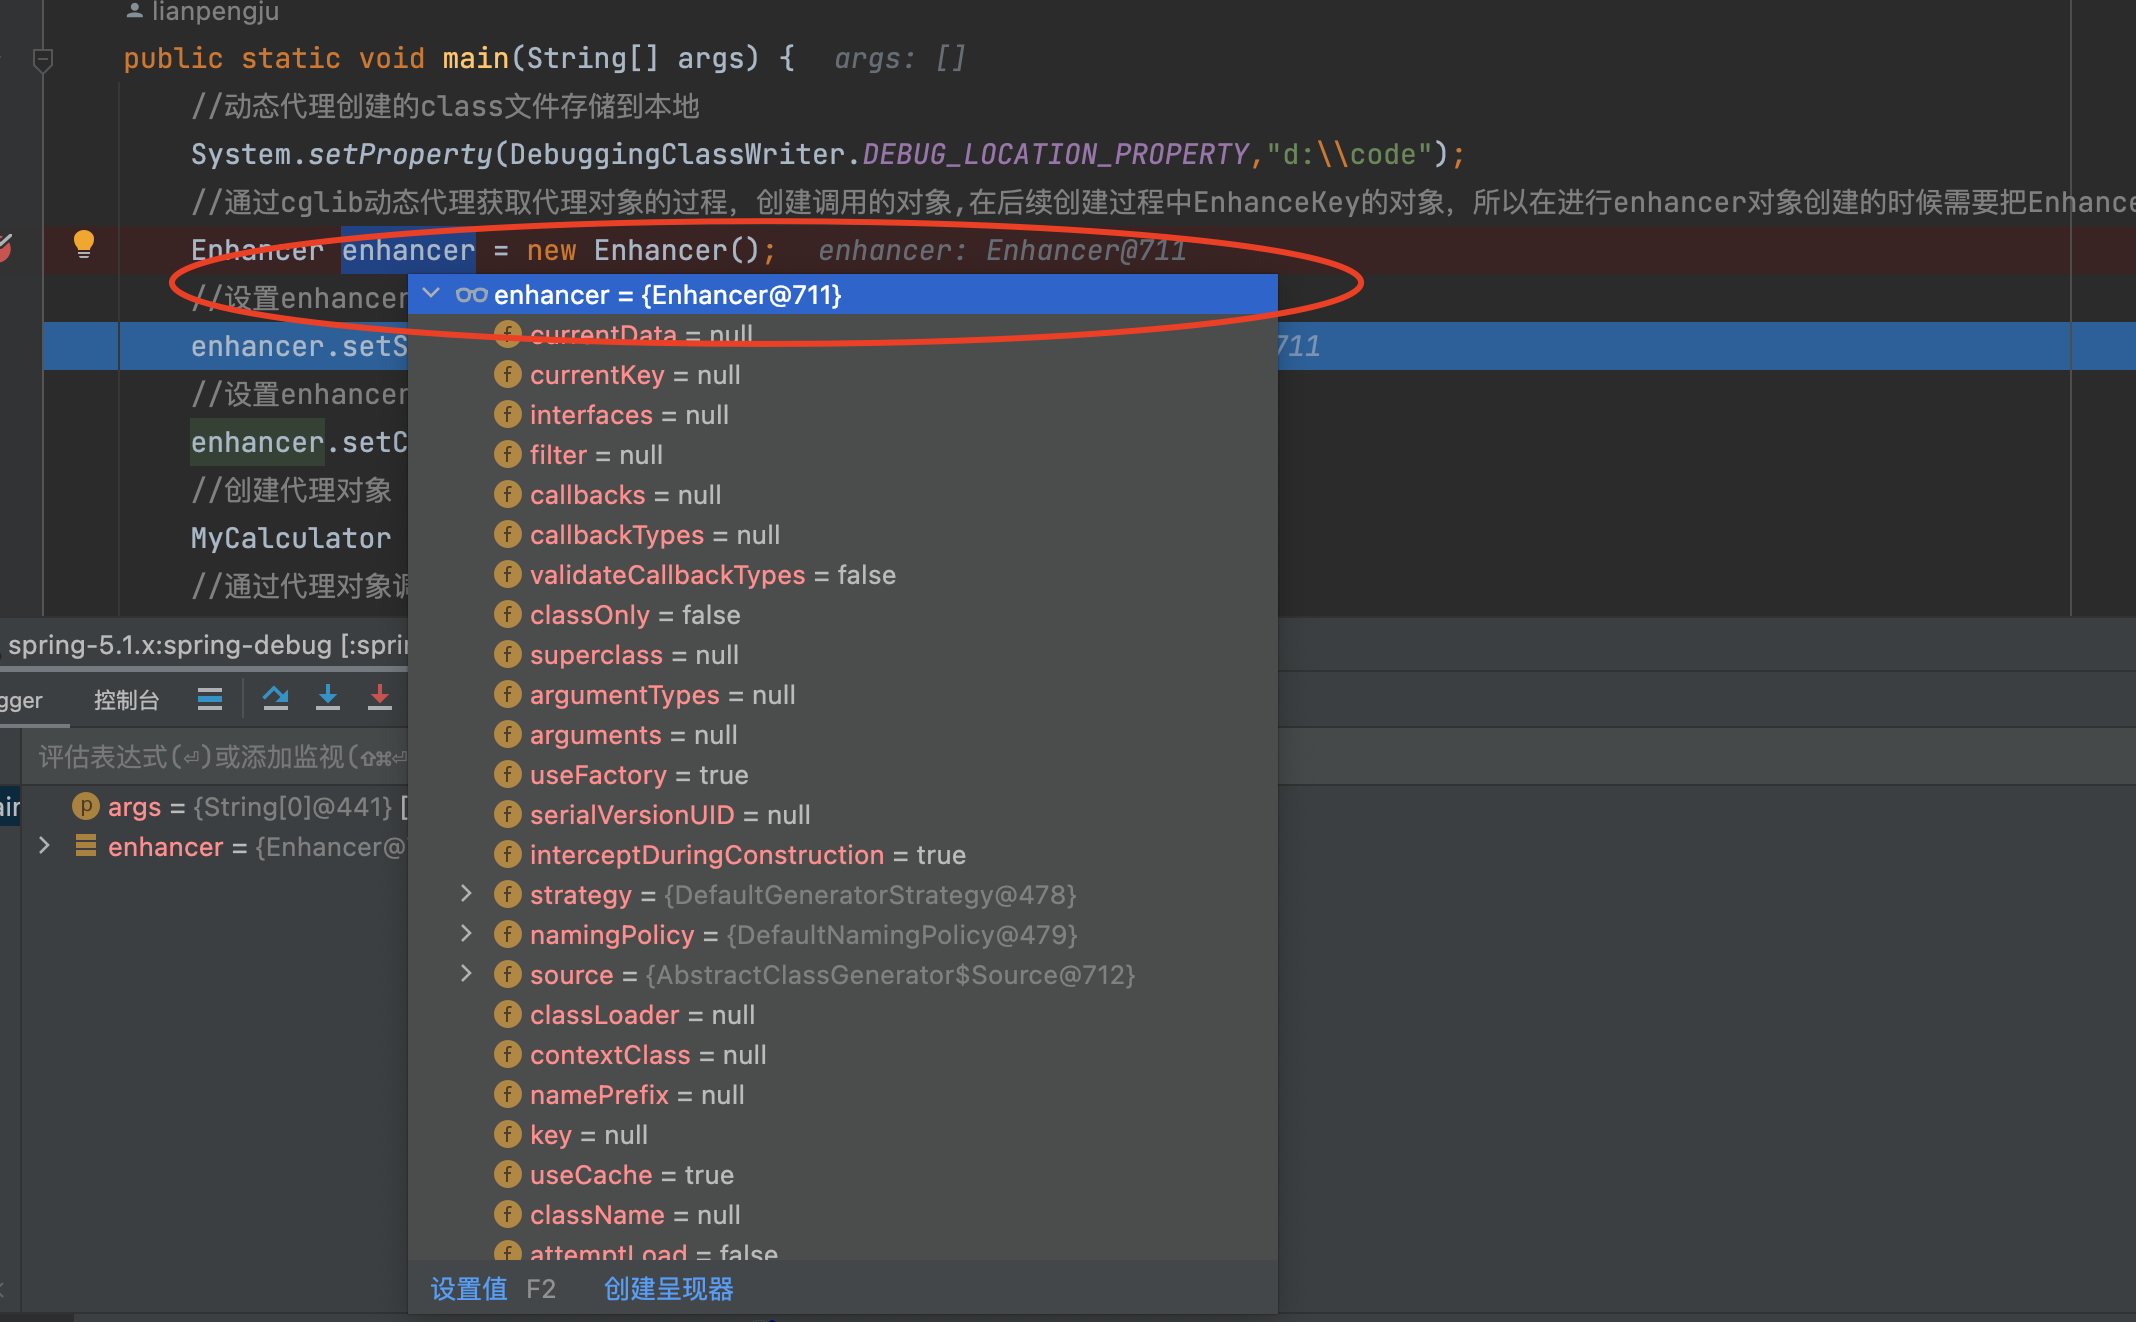Image resolution: width=2136 pixels, height=1322 pixels.
Task: Click the field icon beside callbacks
Action: click(x=508, y=495)
